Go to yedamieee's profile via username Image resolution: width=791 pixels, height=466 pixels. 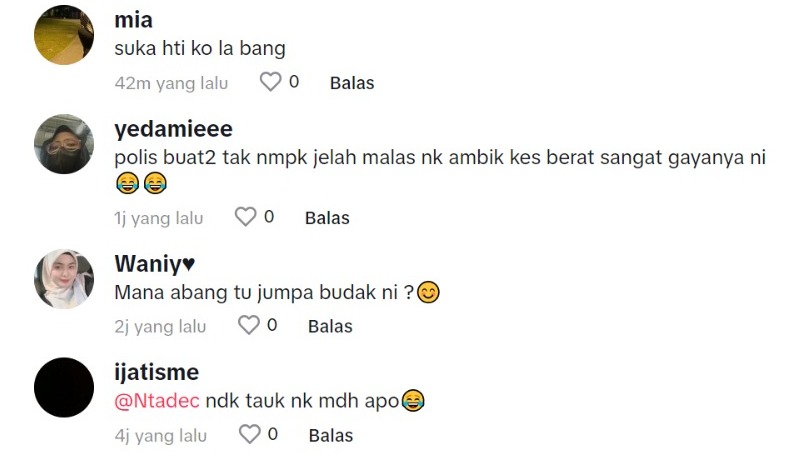point(173,129)
